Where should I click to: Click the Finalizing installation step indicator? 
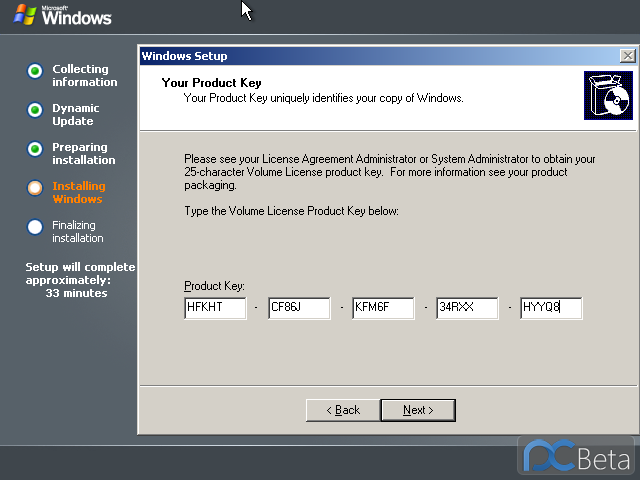[x=35, y=227]
